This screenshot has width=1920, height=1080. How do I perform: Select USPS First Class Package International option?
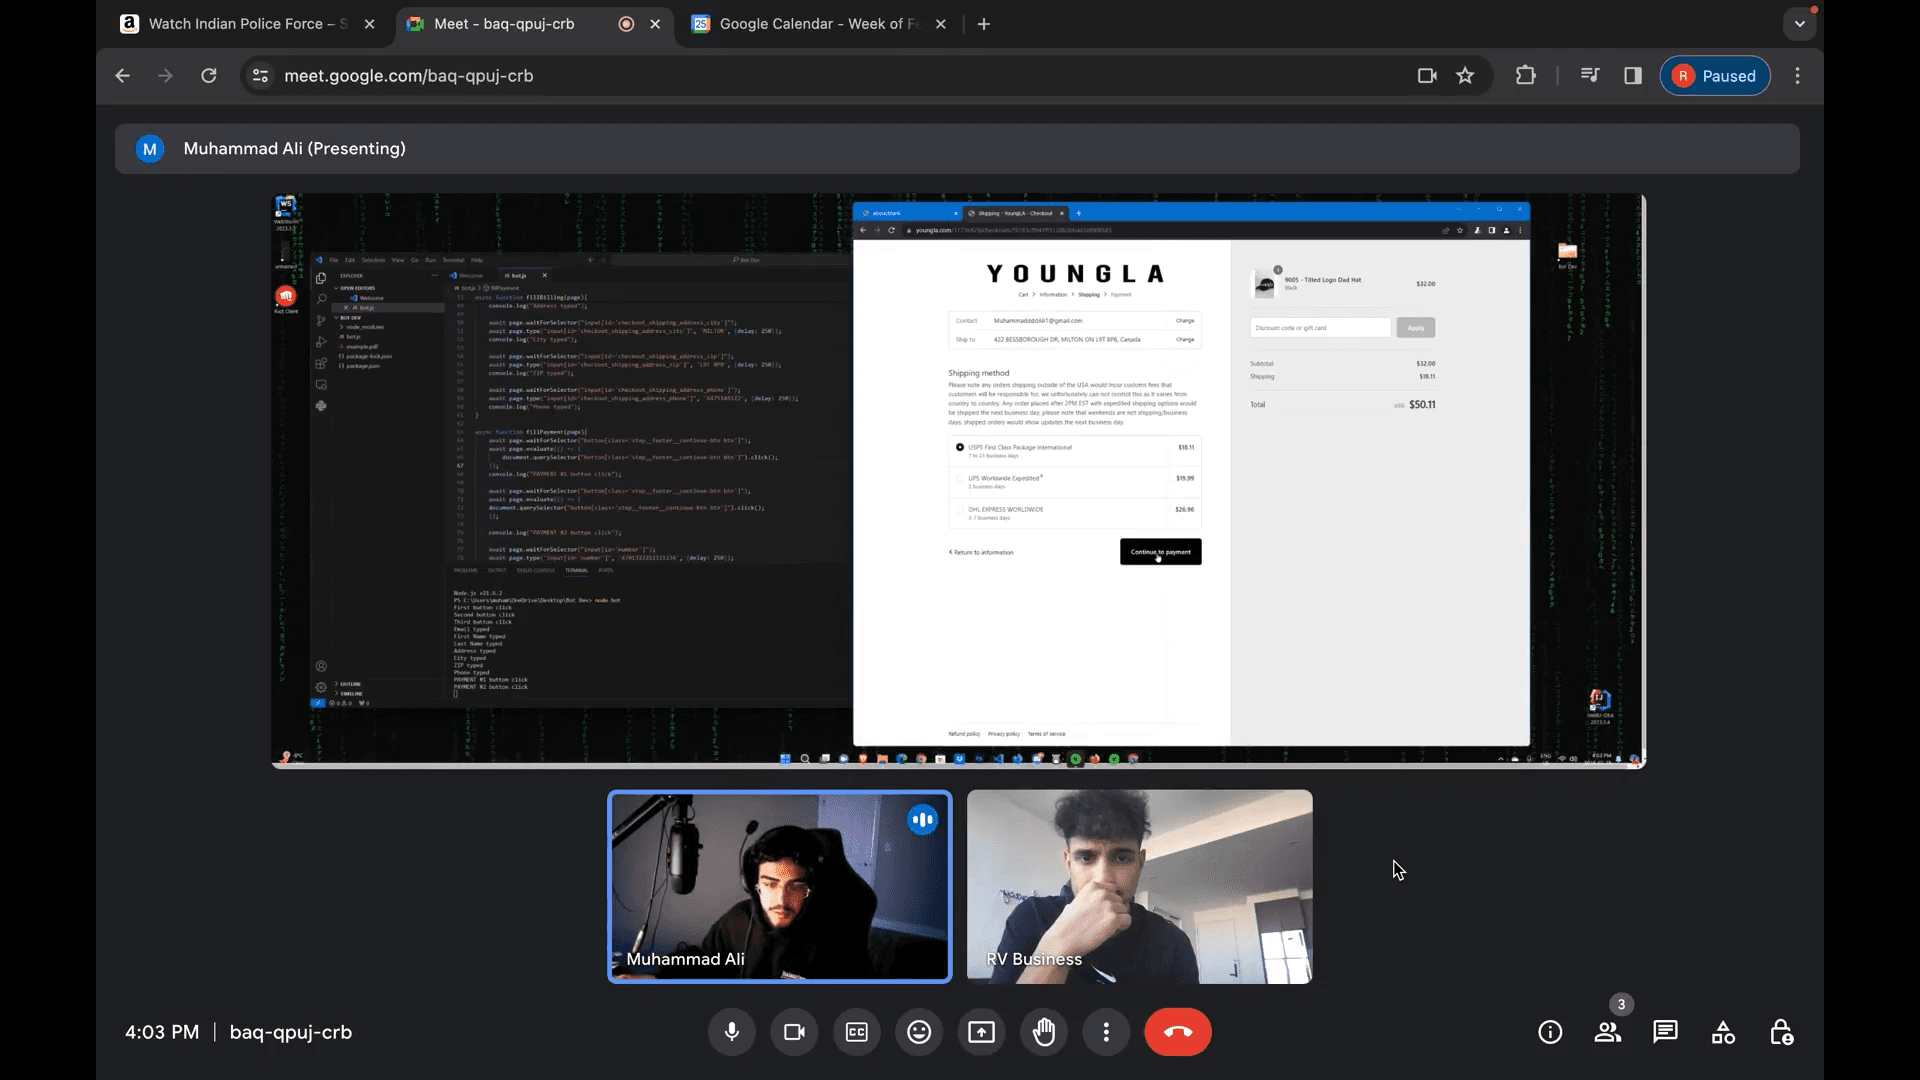point(1074,451)
